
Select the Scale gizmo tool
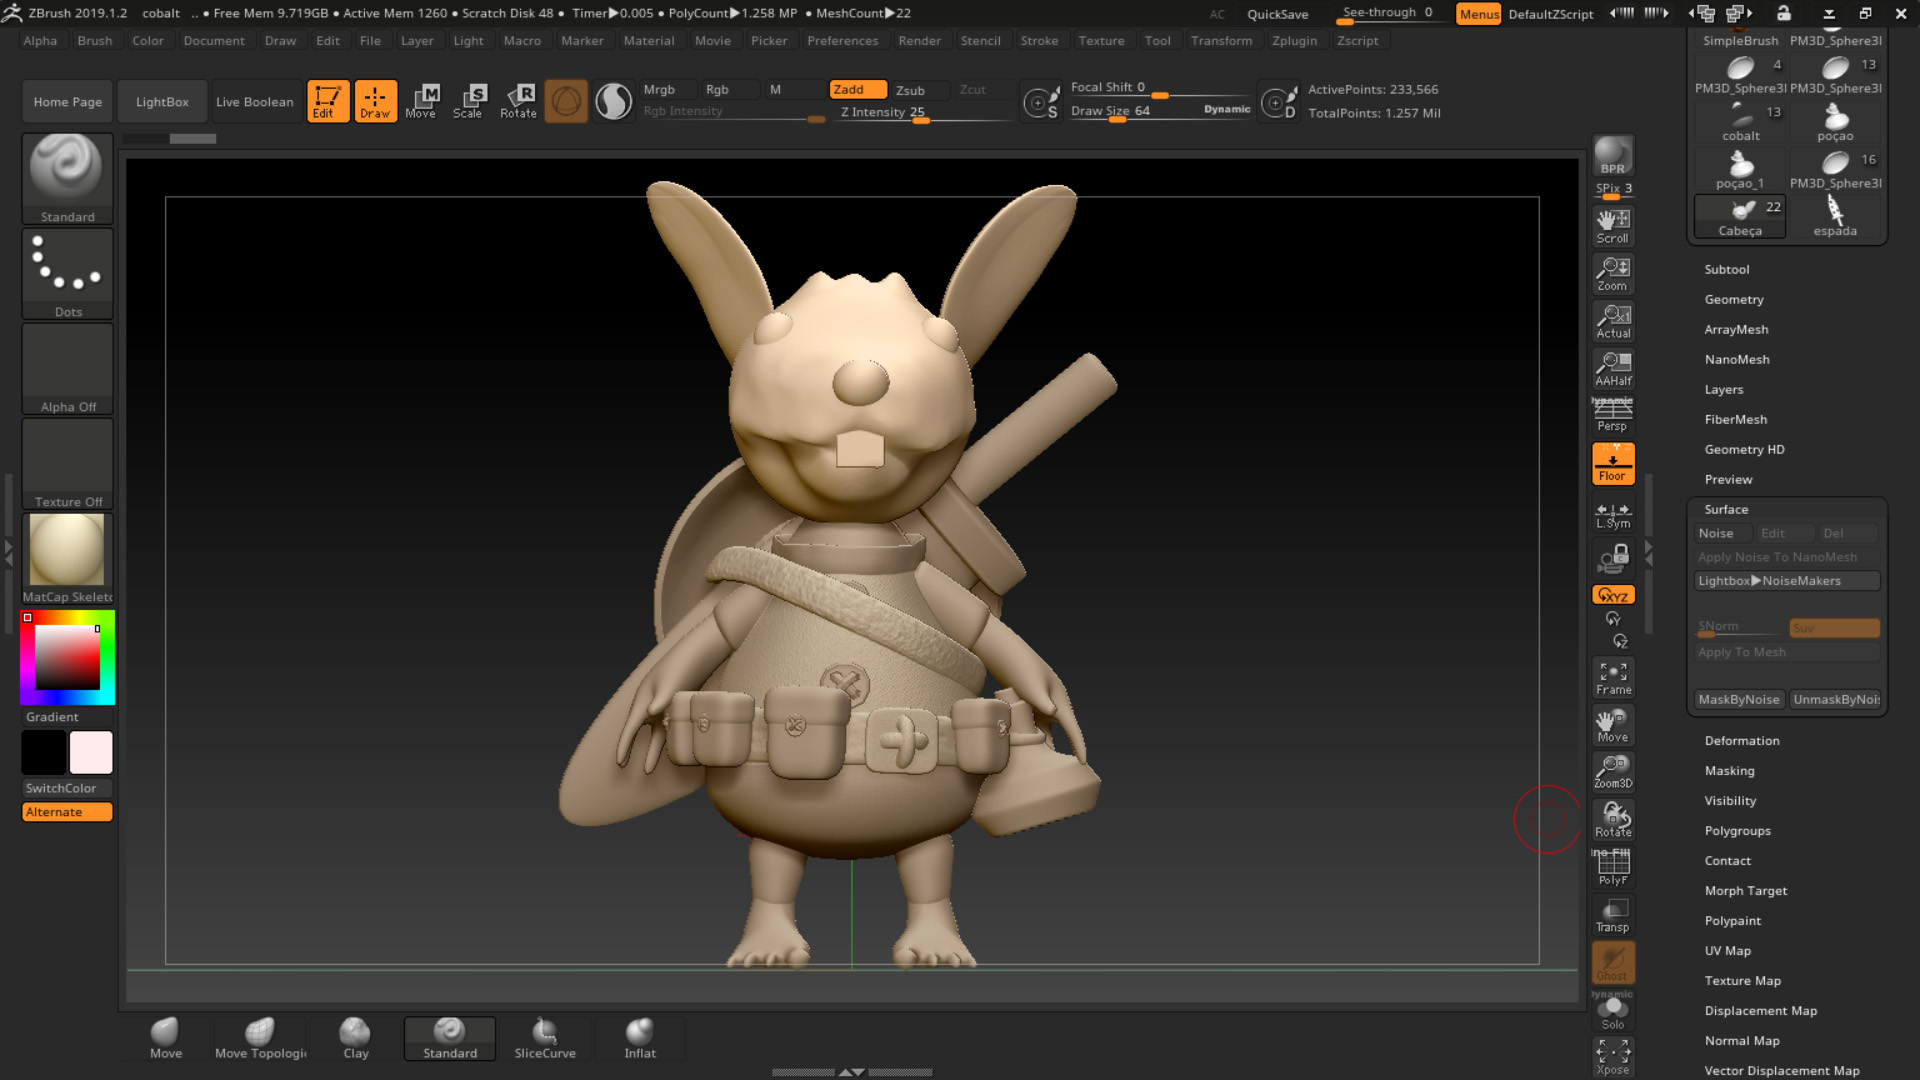468,101
